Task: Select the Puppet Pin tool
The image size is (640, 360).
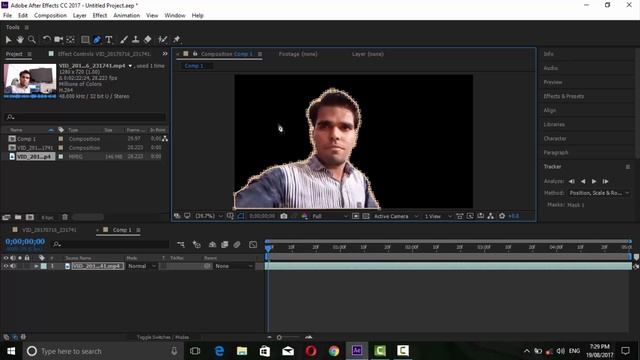Action: pos(176,40)
